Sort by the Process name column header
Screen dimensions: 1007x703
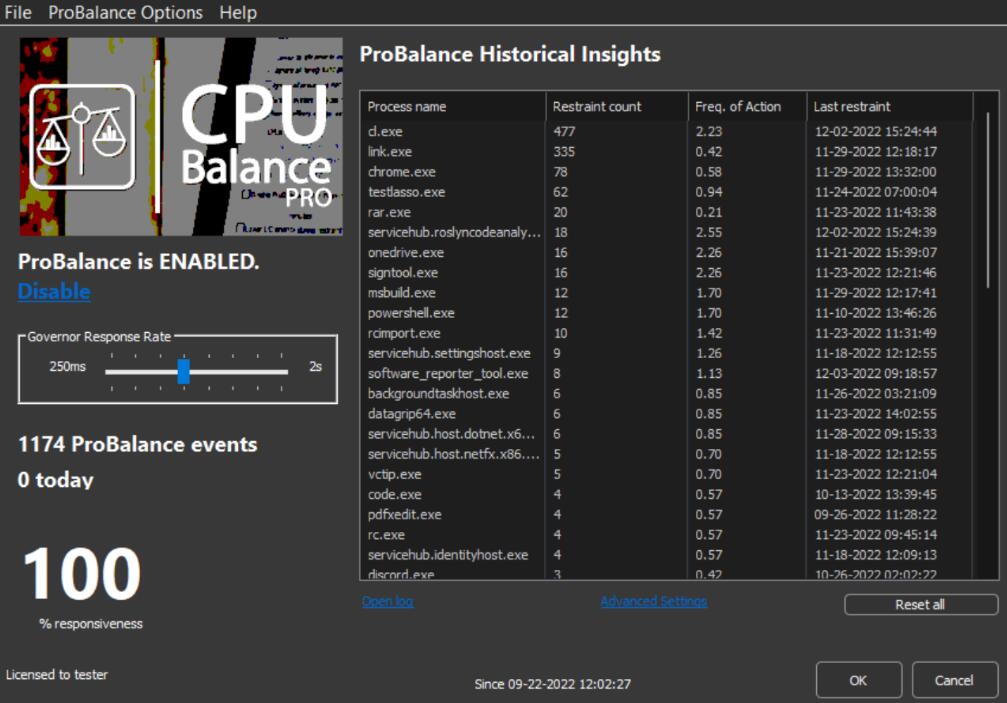453,107
